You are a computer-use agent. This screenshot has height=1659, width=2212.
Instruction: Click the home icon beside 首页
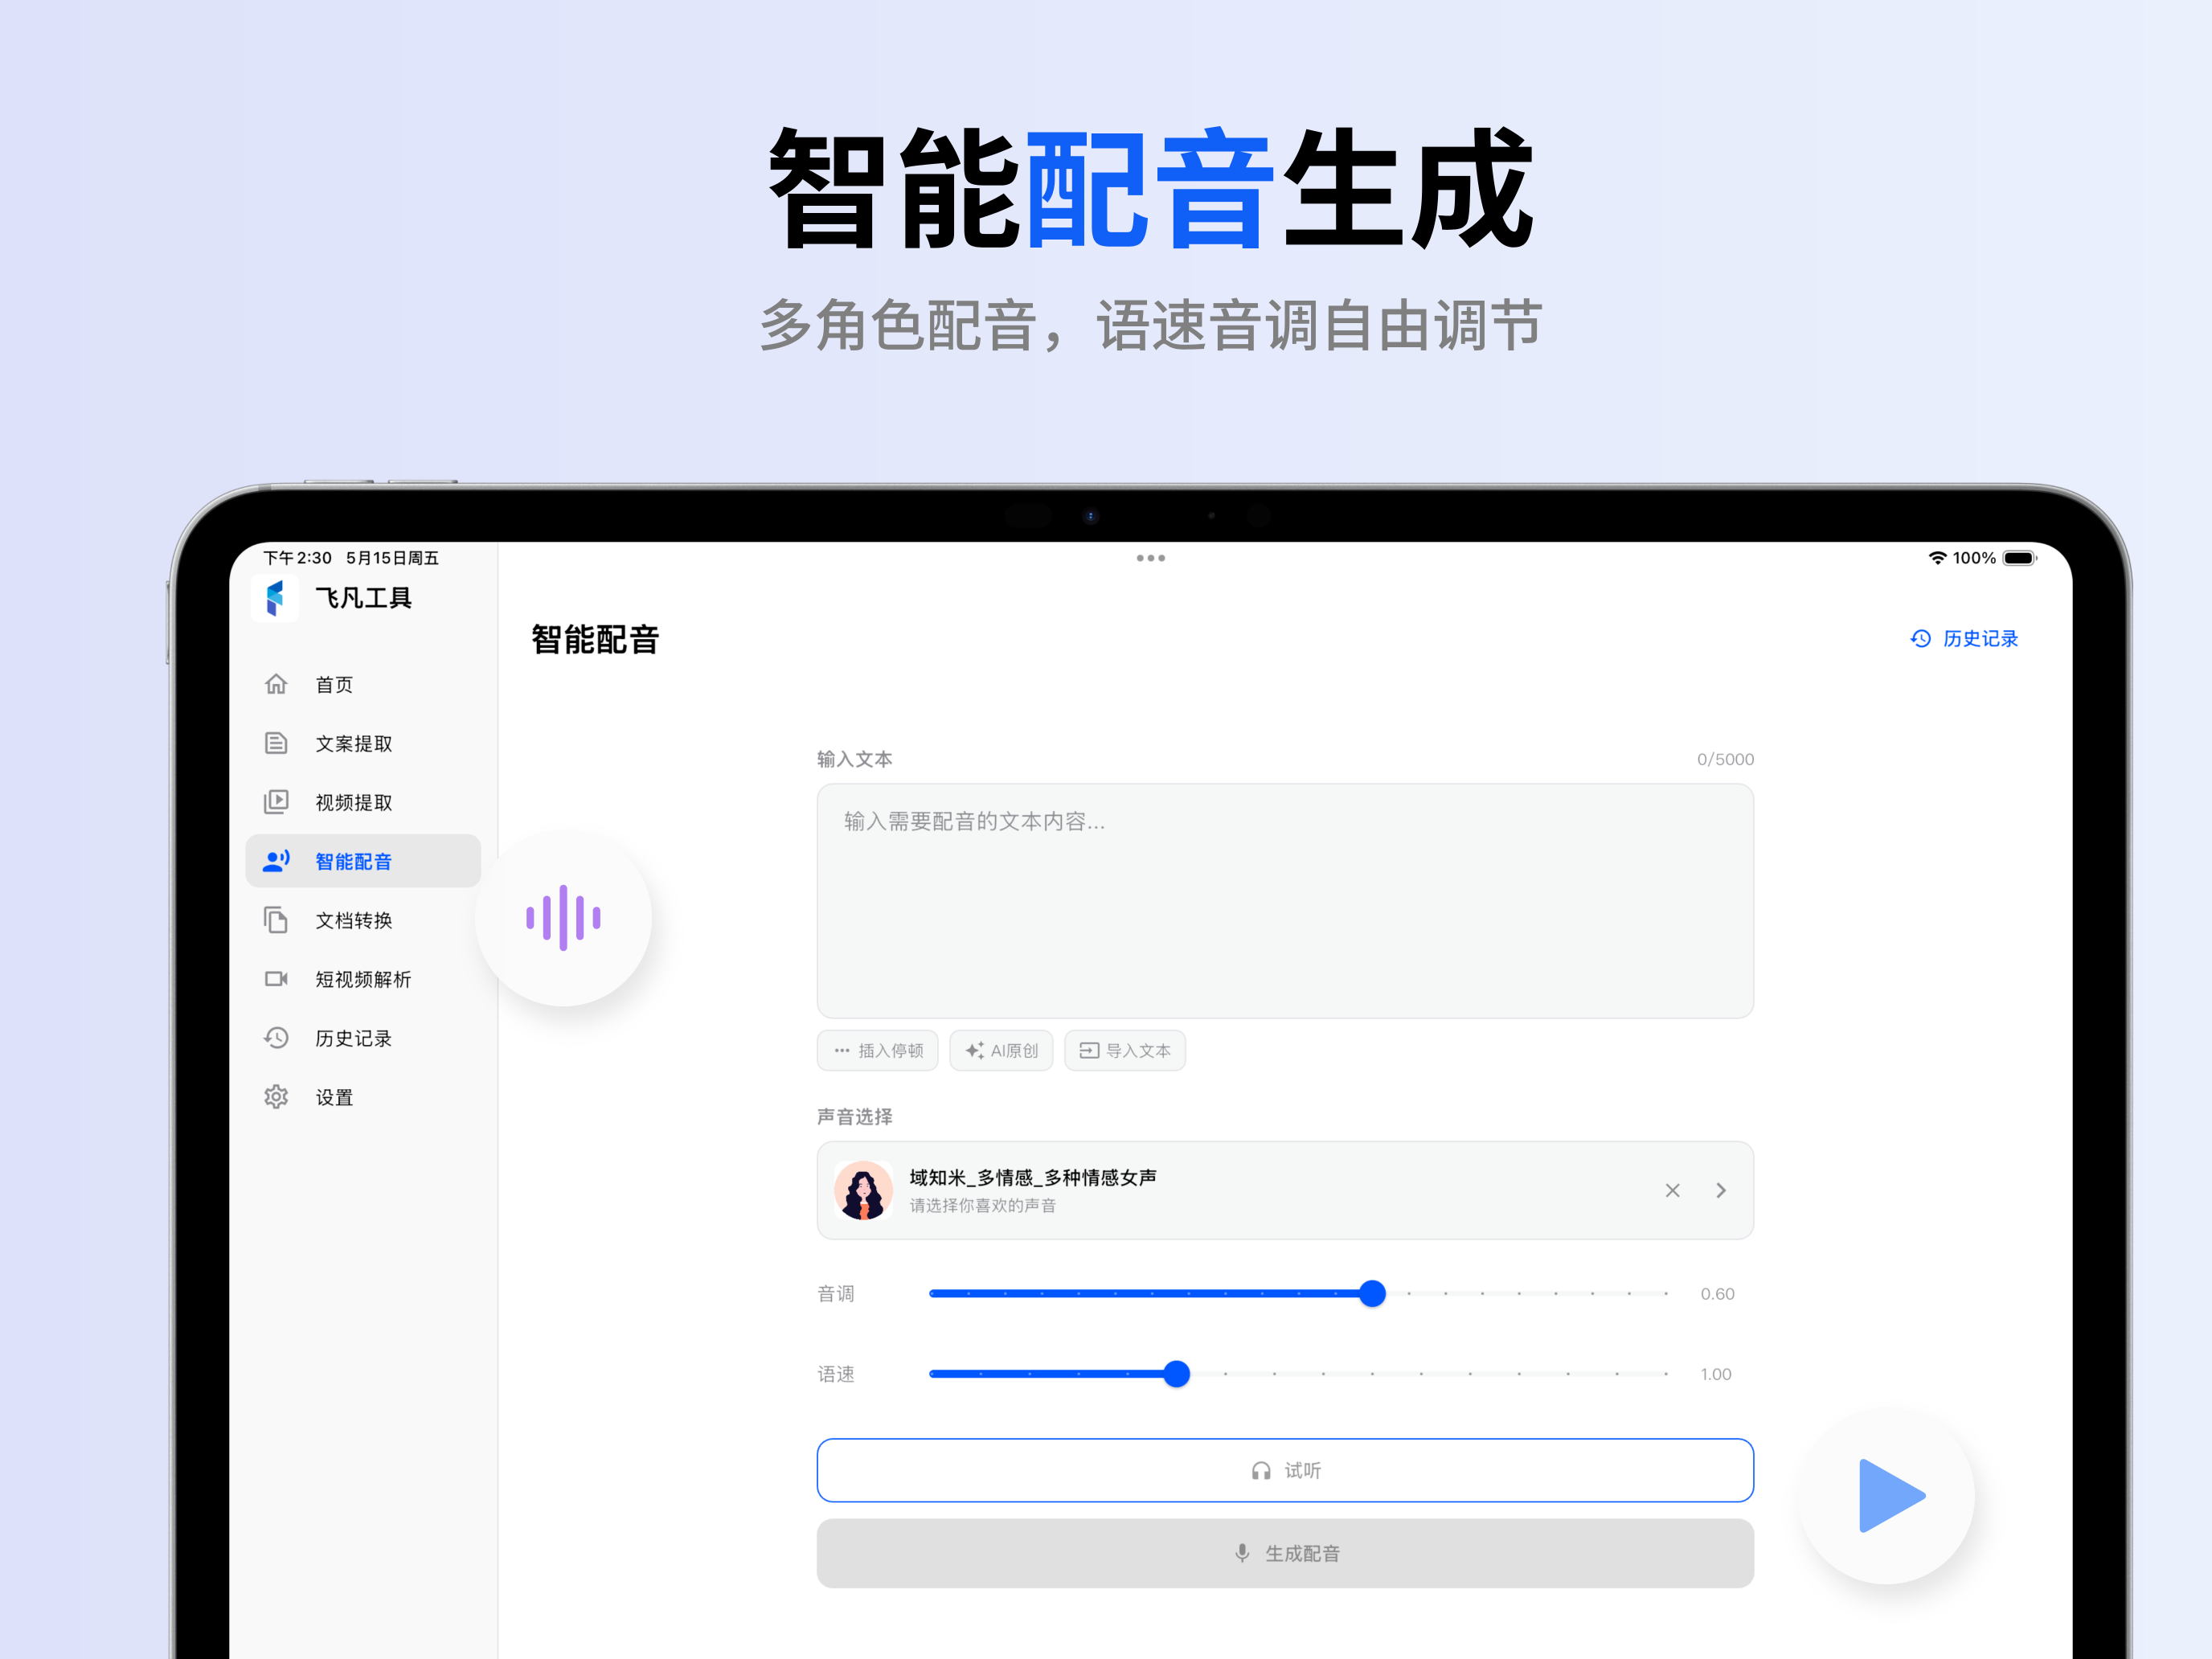(x=276, y=684)
